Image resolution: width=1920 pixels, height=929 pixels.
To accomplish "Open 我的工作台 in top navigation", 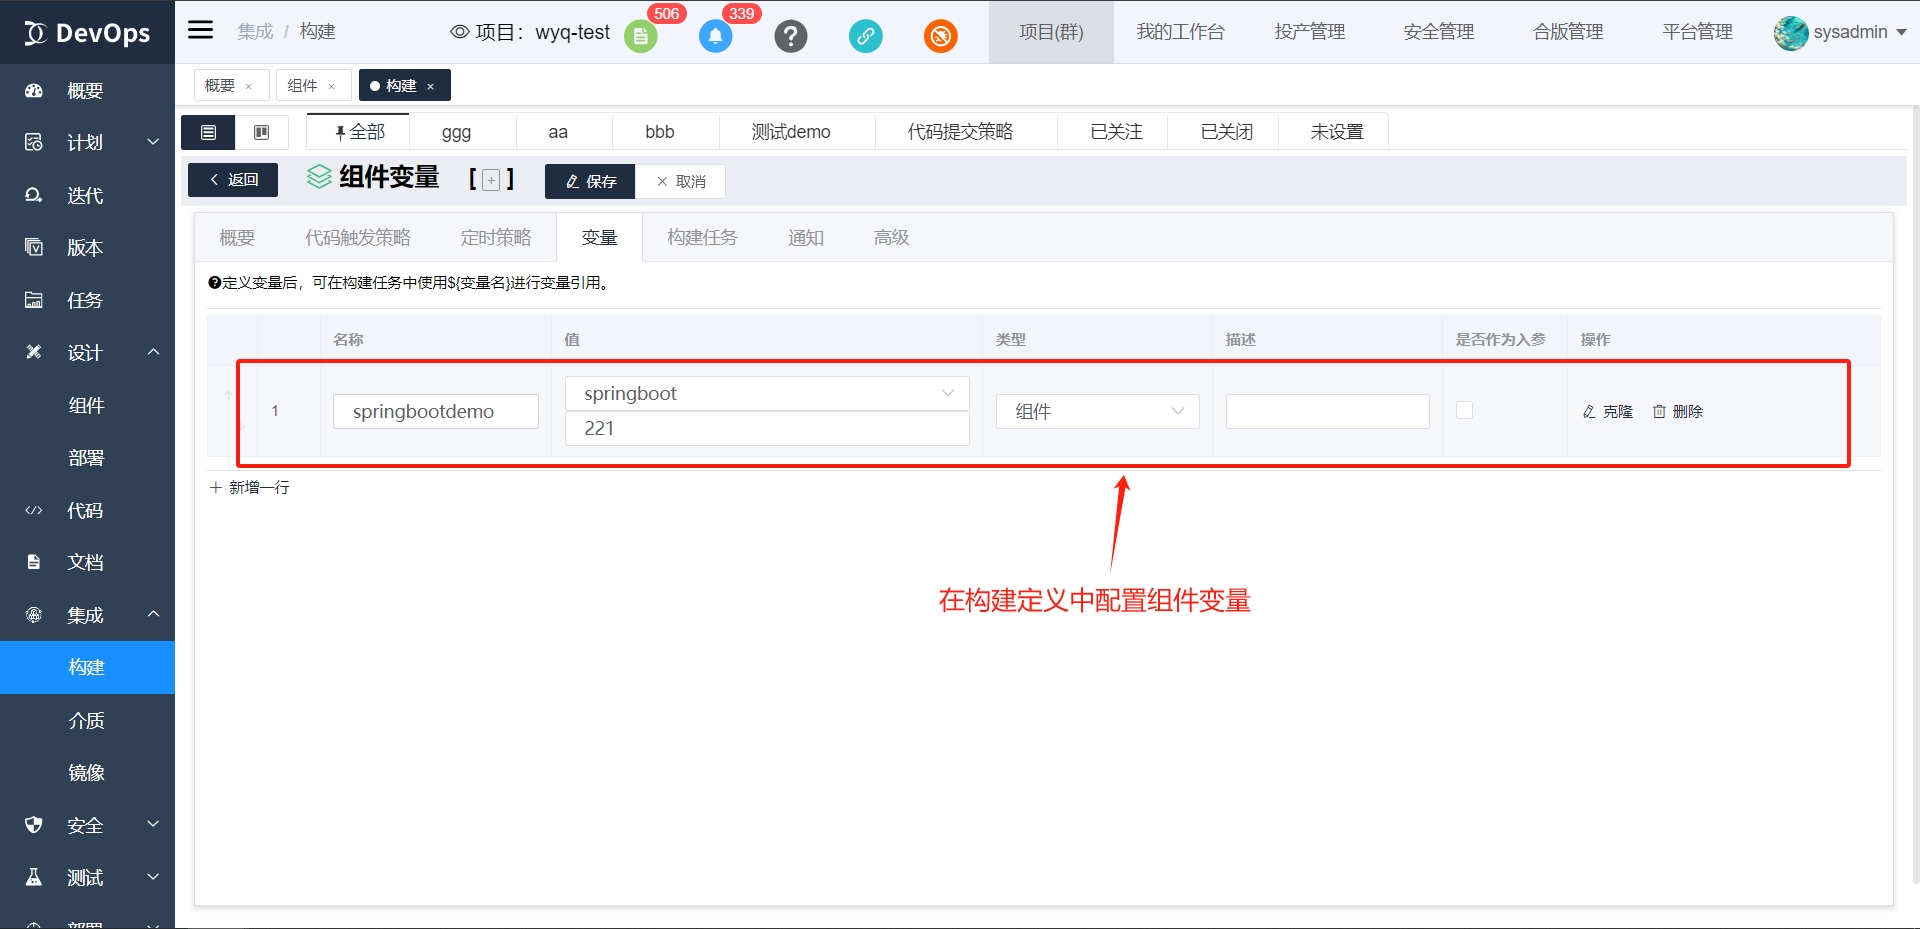I will click(1180, 32).
